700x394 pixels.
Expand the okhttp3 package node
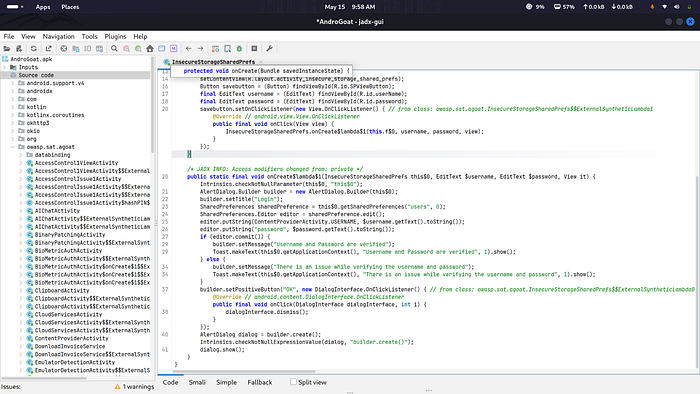tap(13, 123)
